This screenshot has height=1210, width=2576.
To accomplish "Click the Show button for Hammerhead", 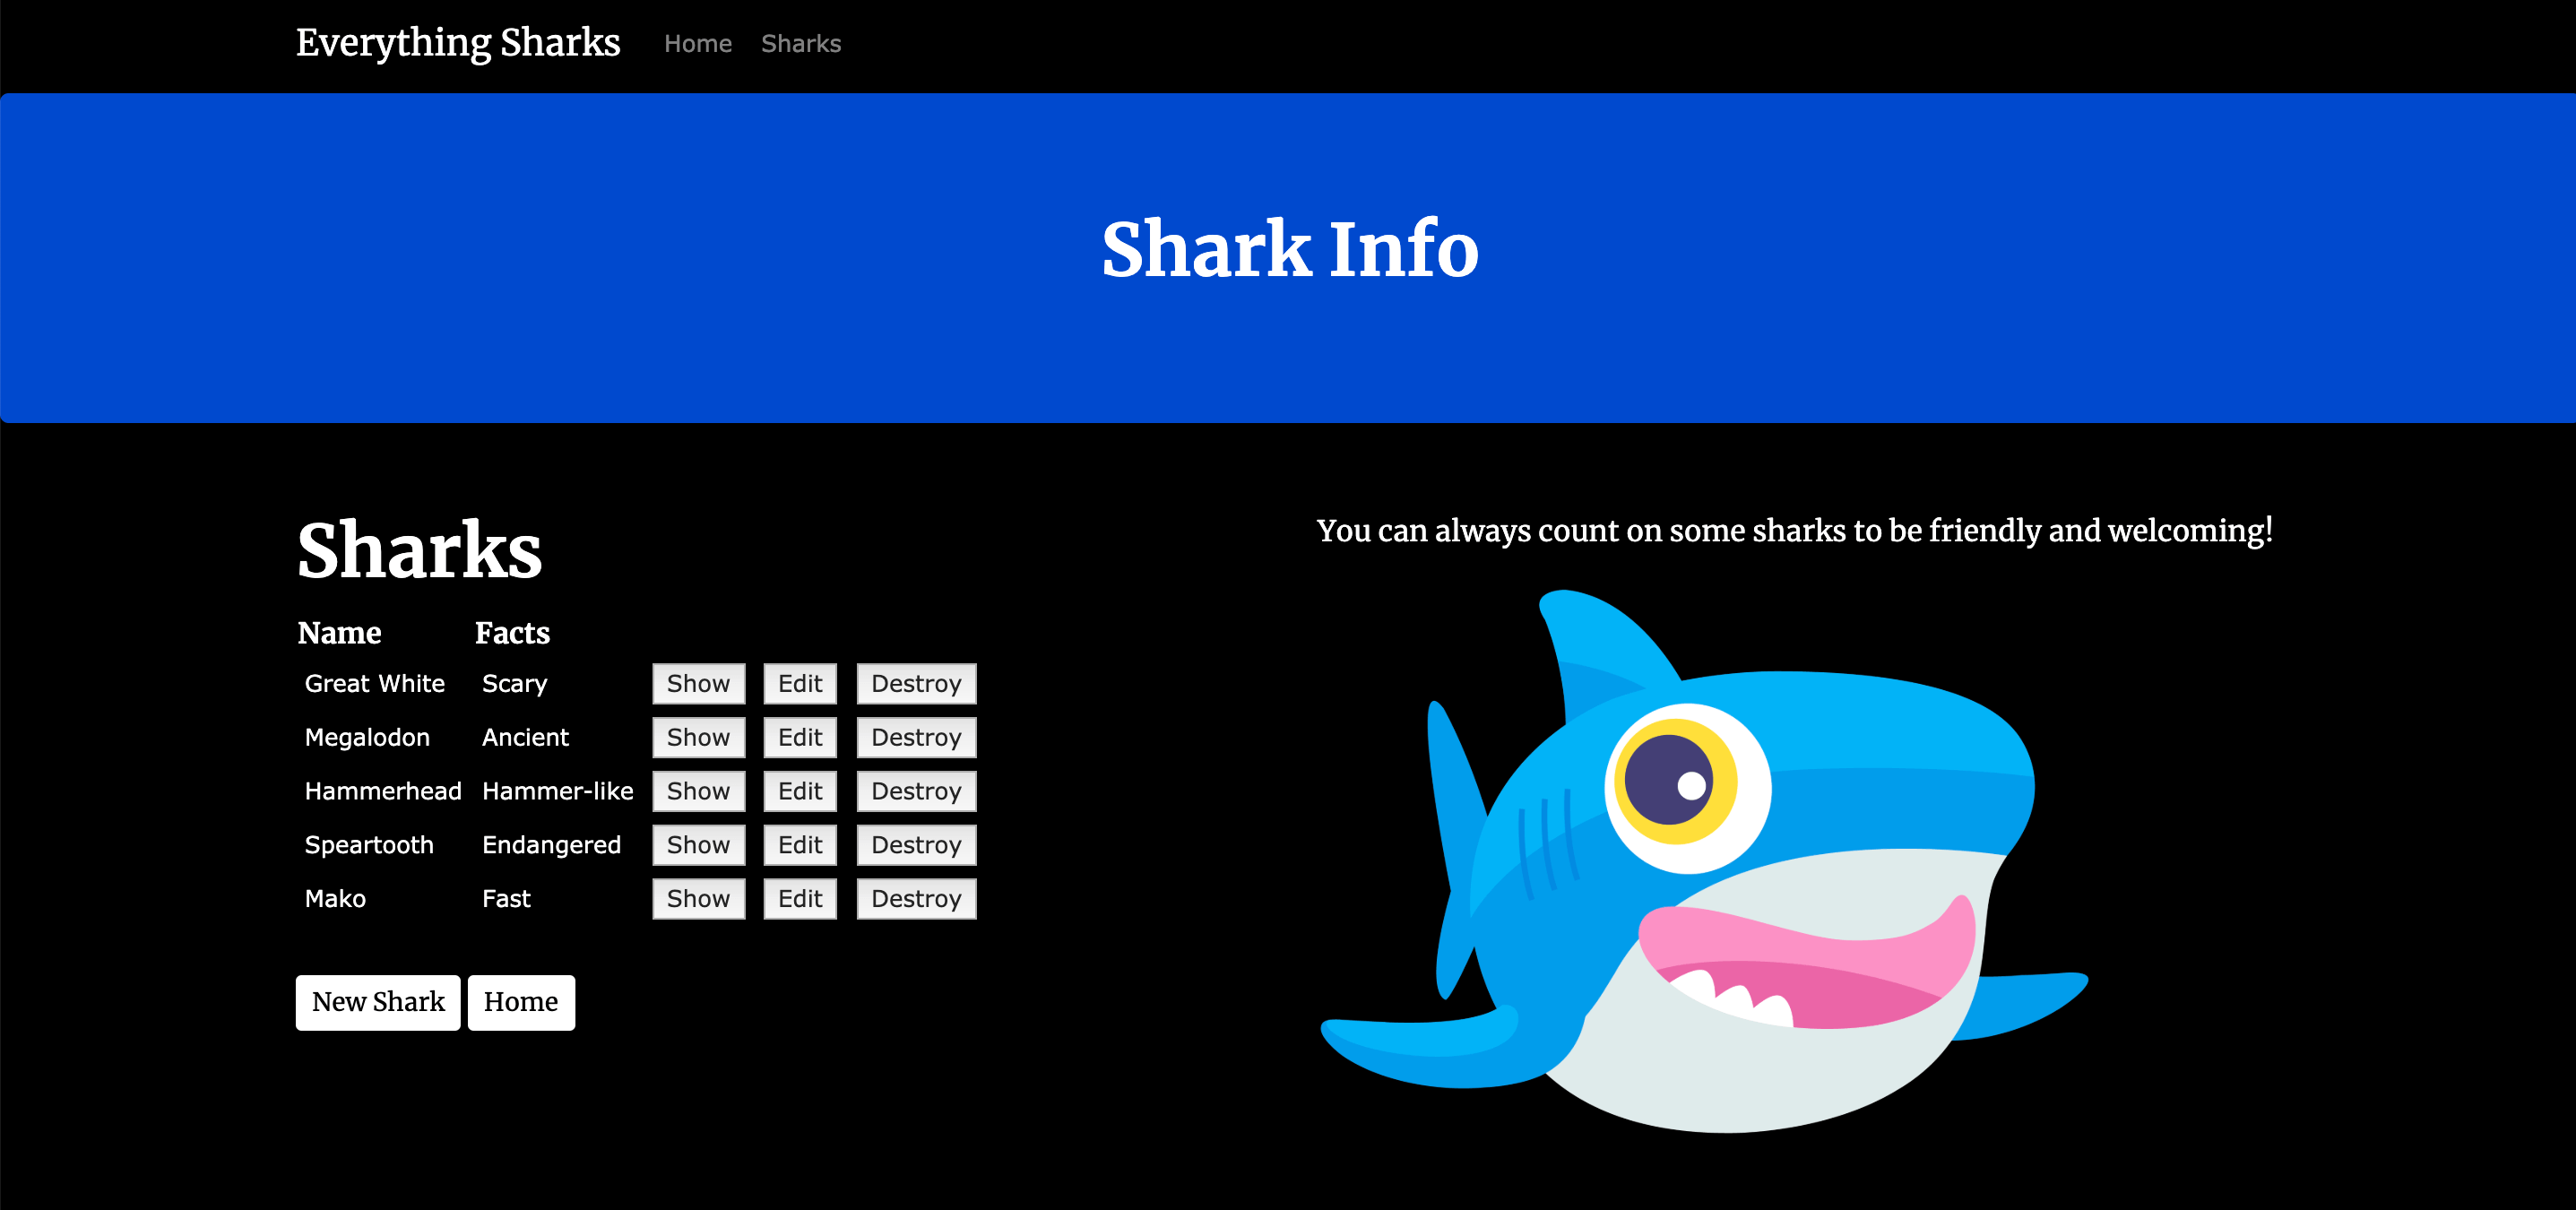I will (698, 791).
